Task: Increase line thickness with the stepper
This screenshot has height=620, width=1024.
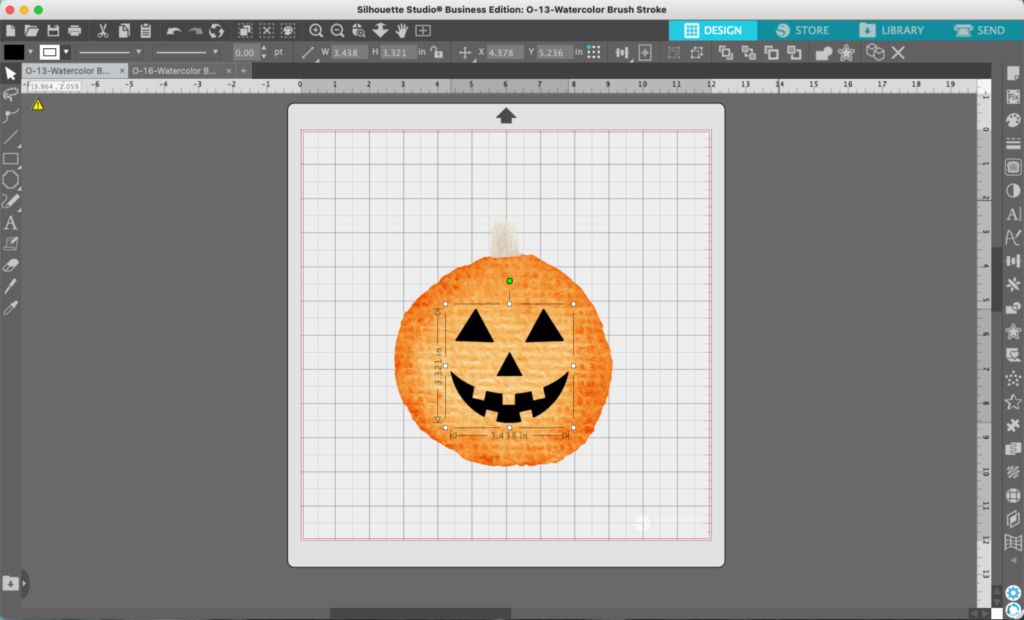Action: tap(264, 48)
